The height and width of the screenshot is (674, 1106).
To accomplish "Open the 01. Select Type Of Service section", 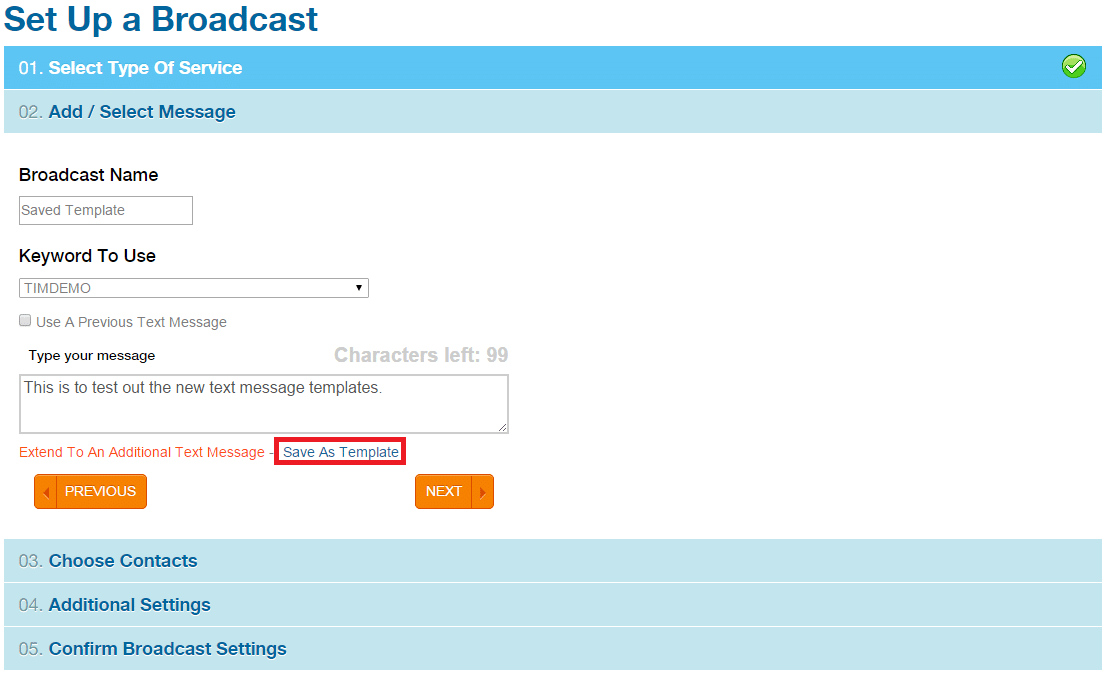I will 553,68.
